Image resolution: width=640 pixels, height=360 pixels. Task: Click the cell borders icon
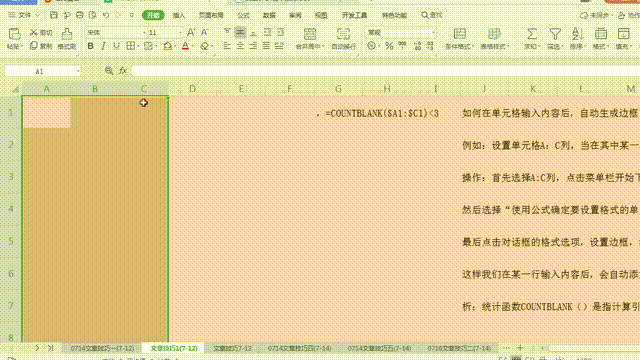point(130,46)
